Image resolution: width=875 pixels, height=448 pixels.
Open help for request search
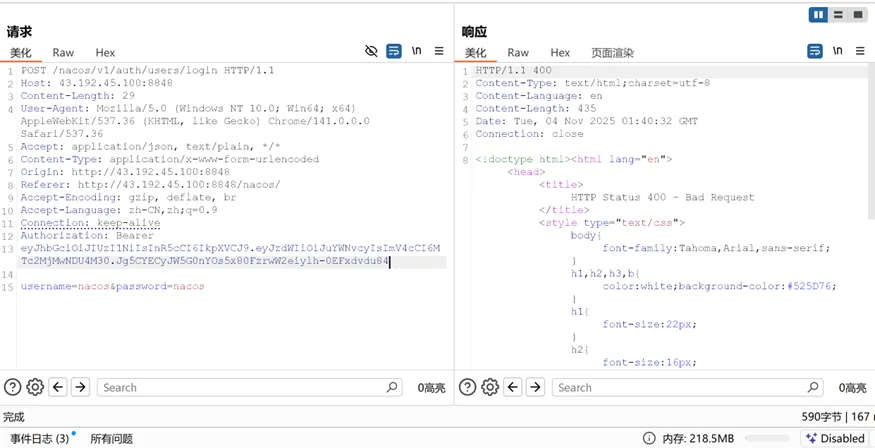[x=13, y=387]
